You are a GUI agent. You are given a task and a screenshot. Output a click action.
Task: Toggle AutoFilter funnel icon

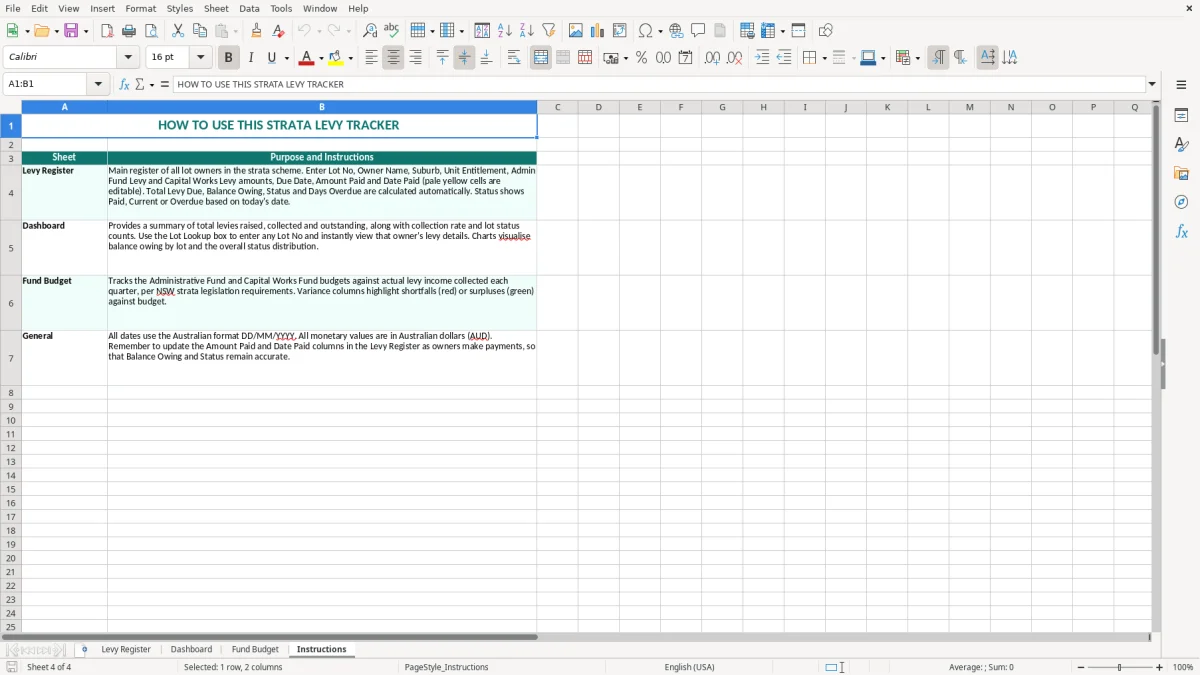coord(548,31)
